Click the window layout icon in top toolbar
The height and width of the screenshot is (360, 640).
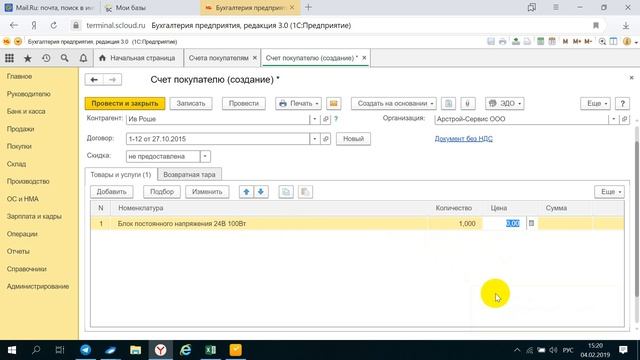[613, 42]
